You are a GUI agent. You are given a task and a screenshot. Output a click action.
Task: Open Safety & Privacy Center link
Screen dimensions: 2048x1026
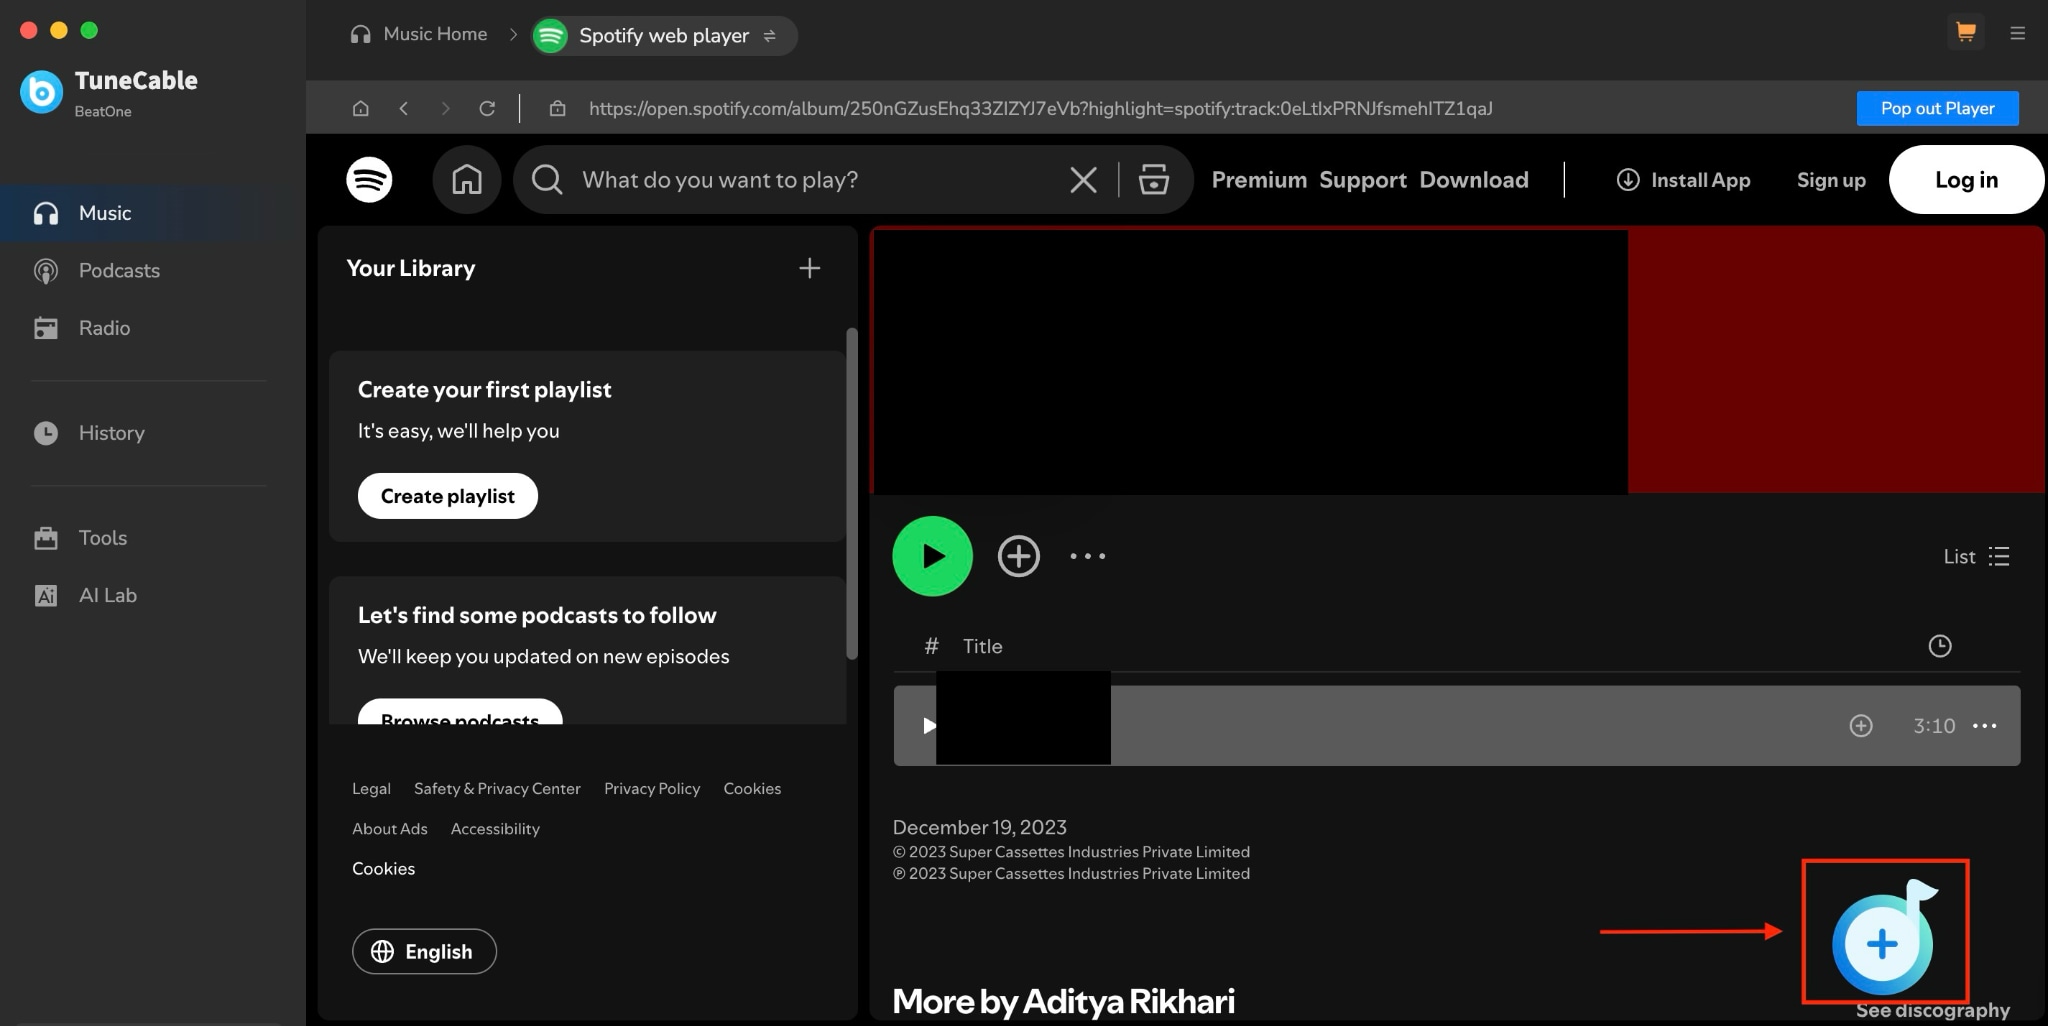pos(497,789)
